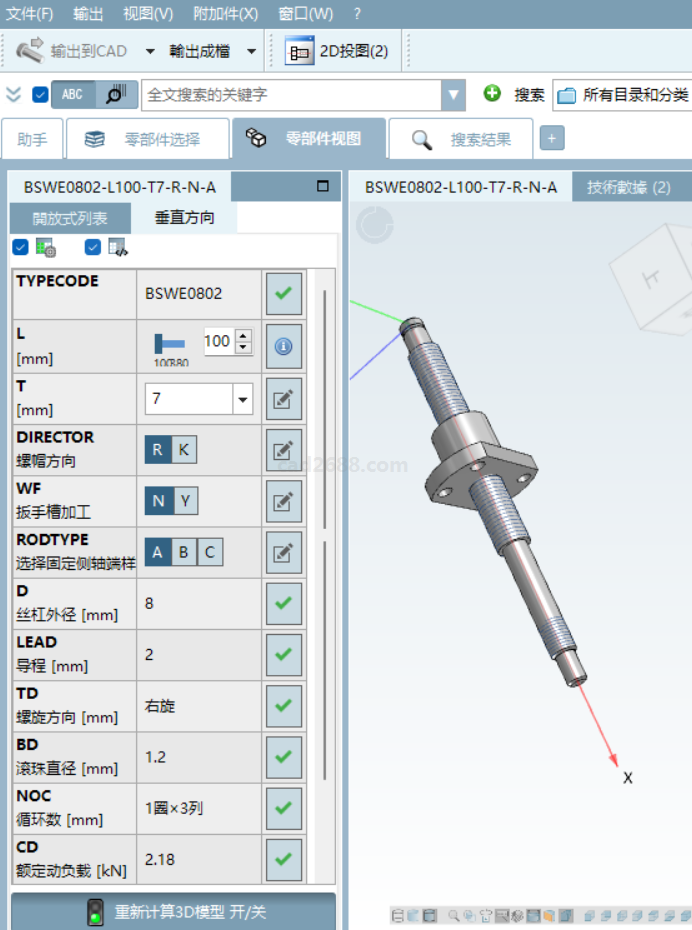Click the green checkmark in the TYPECODE row

[x=283, y=293]
